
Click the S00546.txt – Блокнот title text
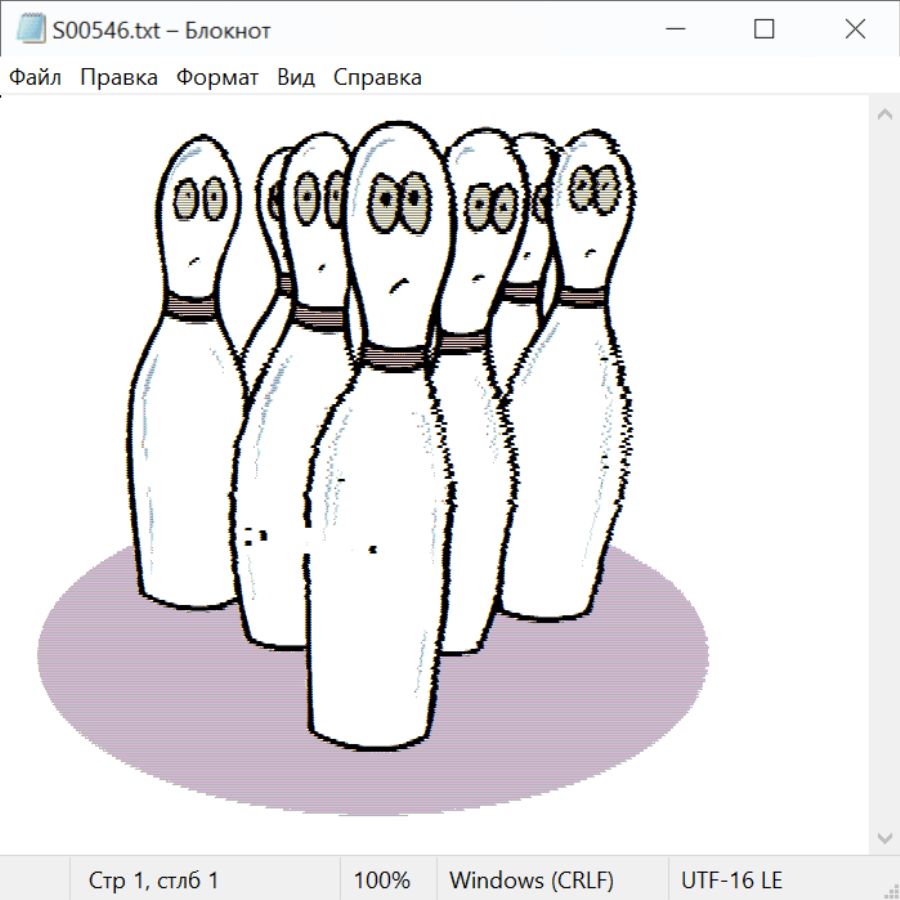pos(162,31)
